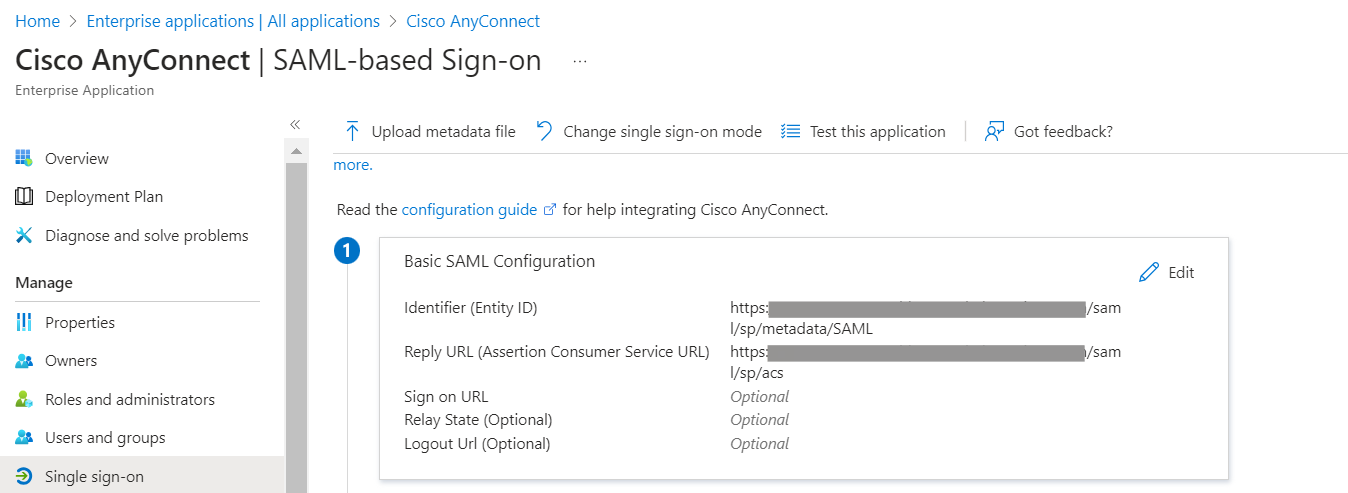Collapse the sidebar with double chevron
Image resolution: width=1348 pixels, height=493 pixels.
click(295, 124)
